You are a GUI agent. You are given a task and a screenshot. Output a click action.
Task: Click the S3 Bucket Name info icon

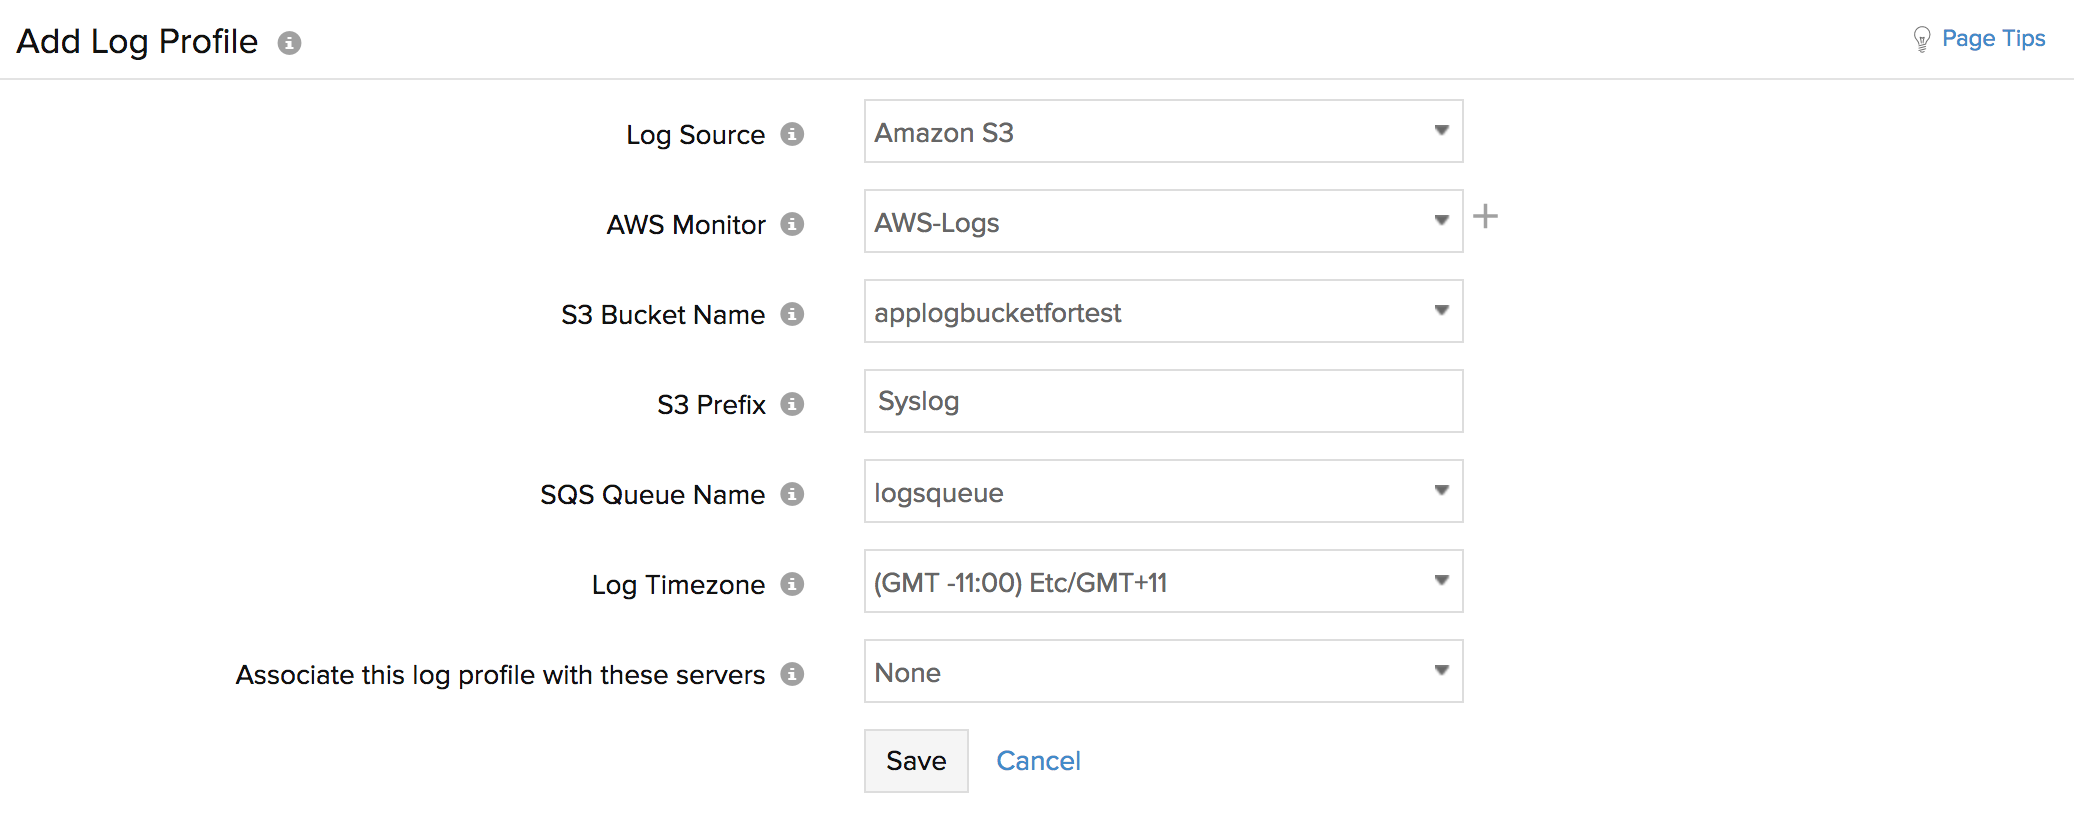tap(792, 314)
